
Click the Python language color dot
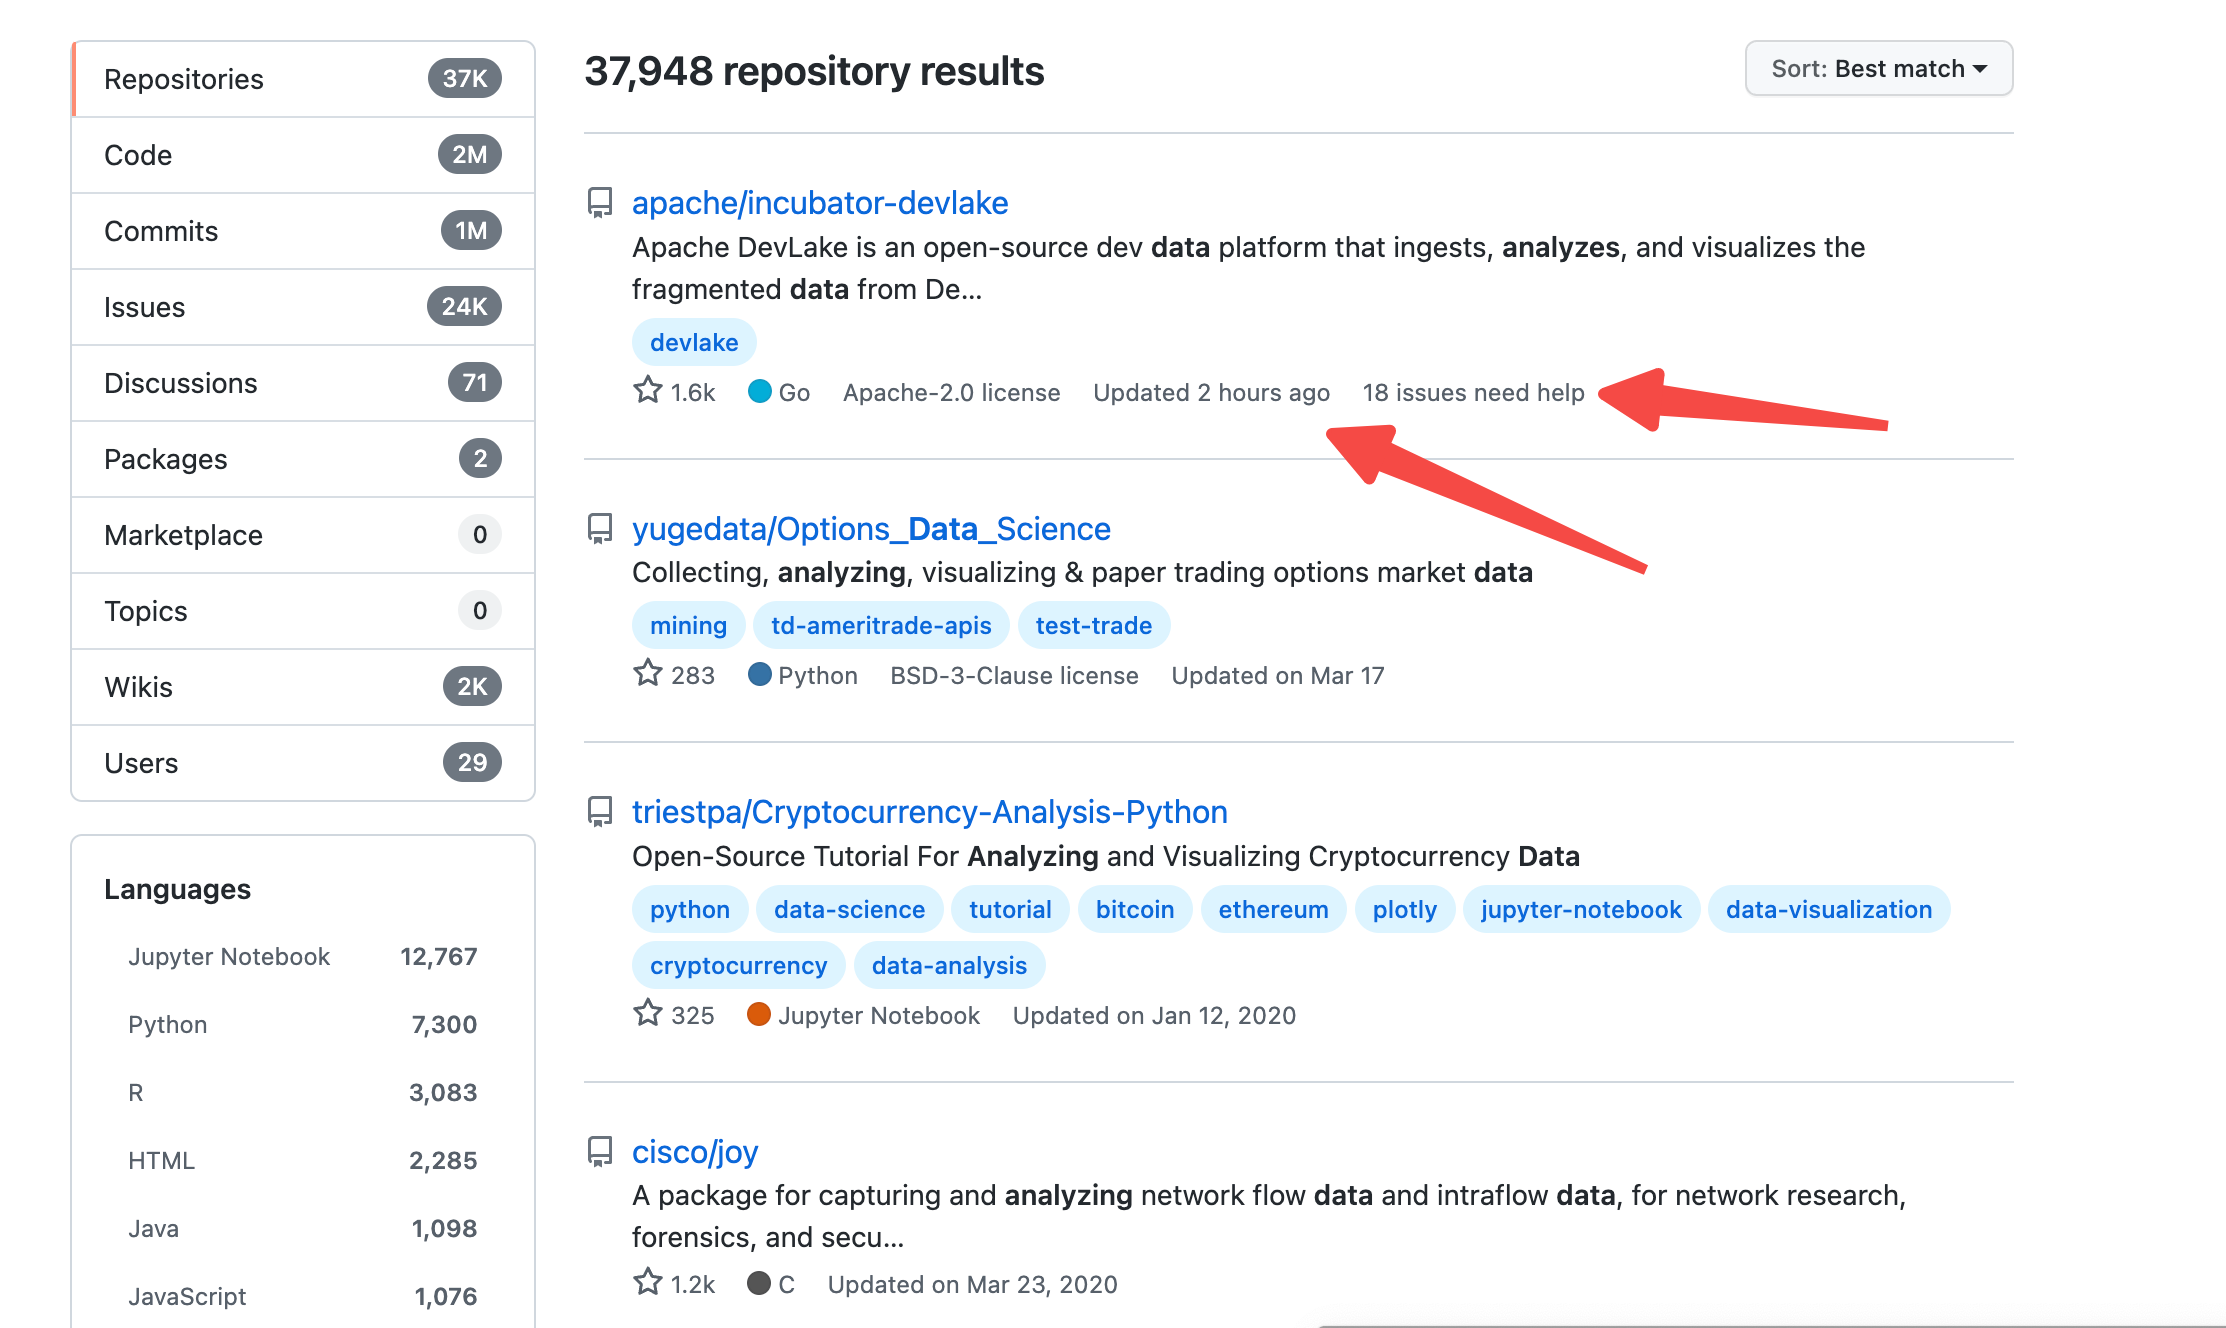click(760, 675)
